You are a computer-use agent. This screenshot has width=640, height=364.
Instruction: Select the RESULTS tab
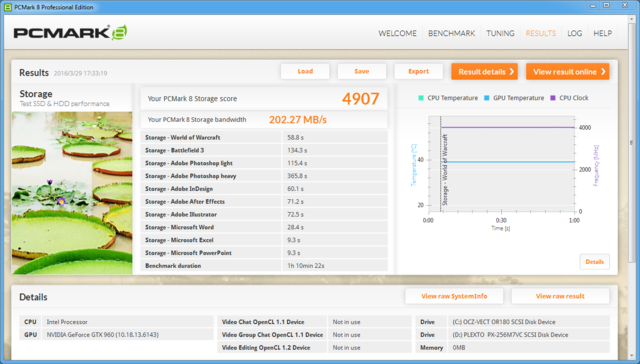coord(540,33)
